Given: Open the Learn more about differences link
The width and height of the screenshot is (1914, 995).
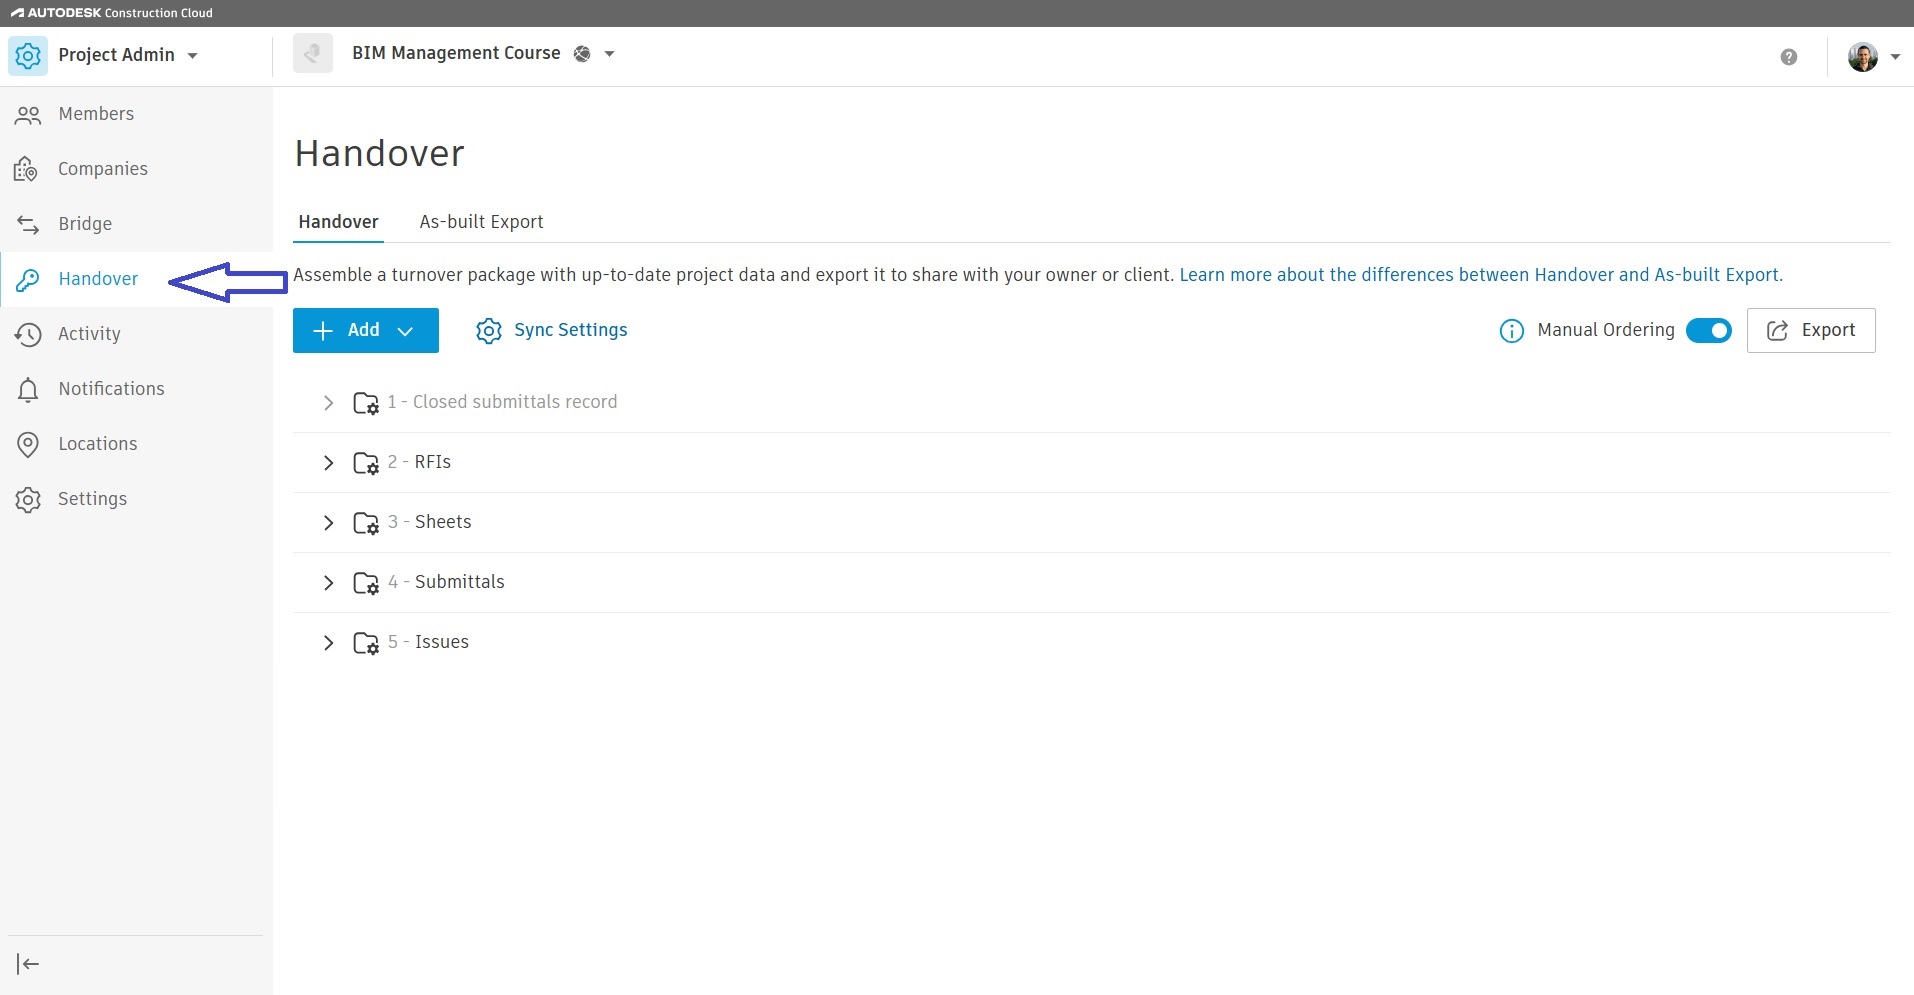Looking at the screenshot, I should 1480,275.
